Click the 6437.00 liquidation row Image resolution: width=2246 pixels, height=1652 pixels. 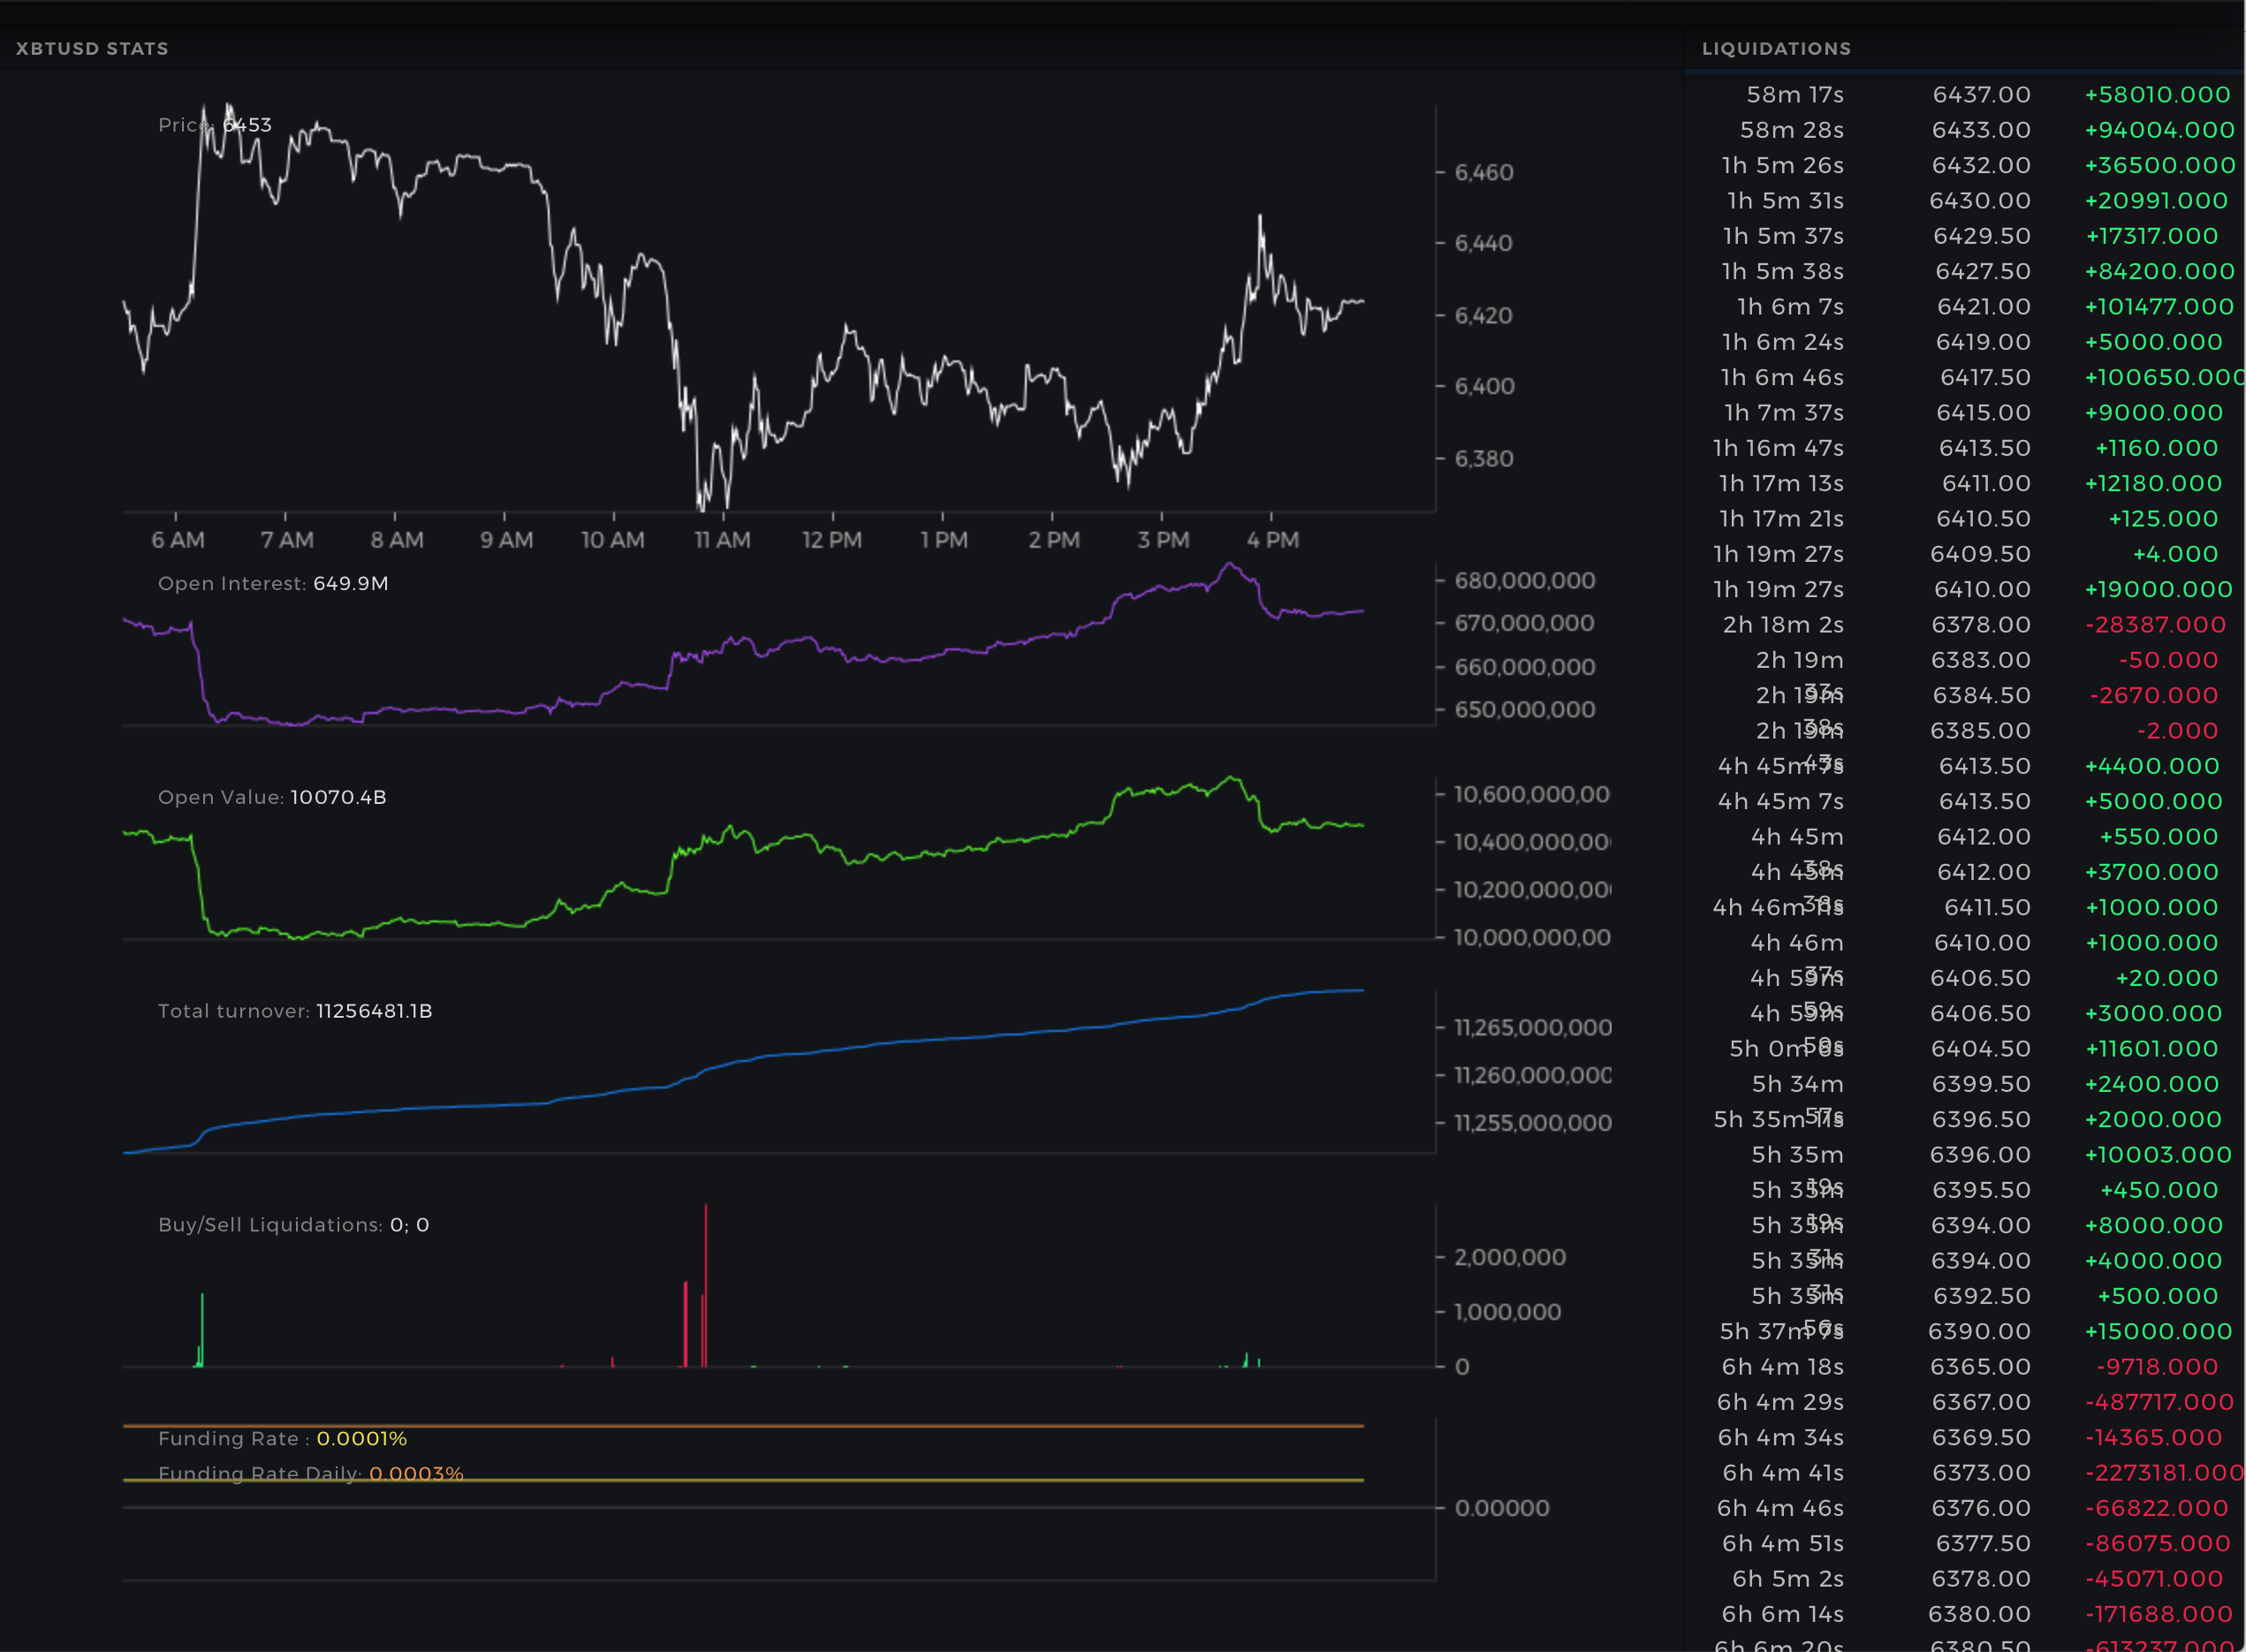pos(1965,94)
